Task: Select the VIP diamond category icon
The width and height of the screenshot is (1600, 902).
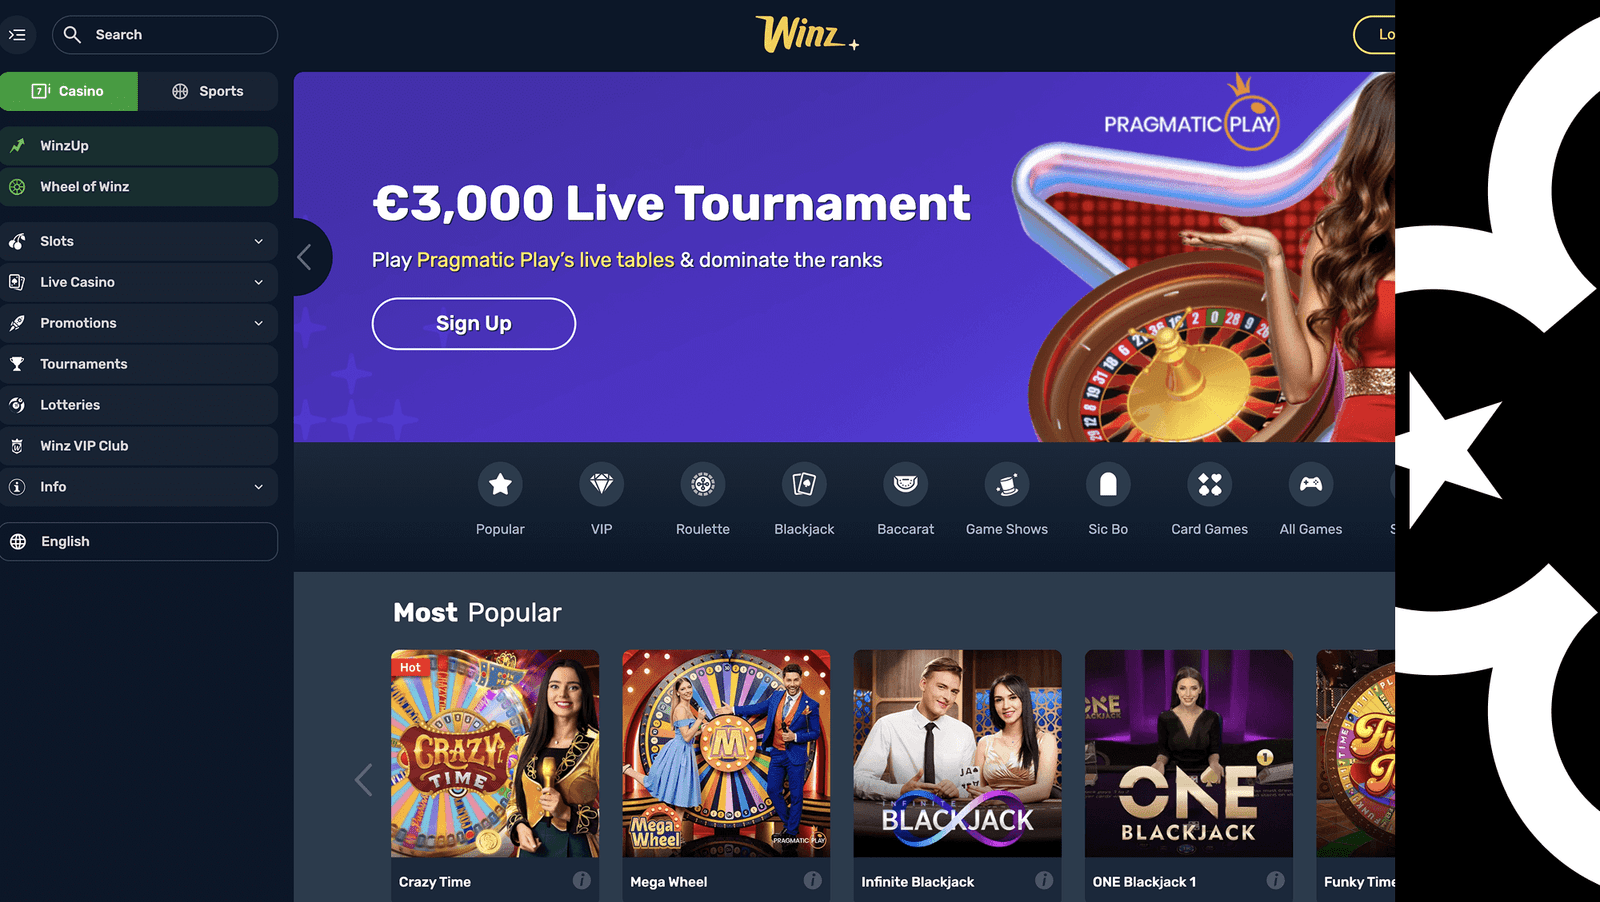Action: pyautogui.click(x=601, y=485)
